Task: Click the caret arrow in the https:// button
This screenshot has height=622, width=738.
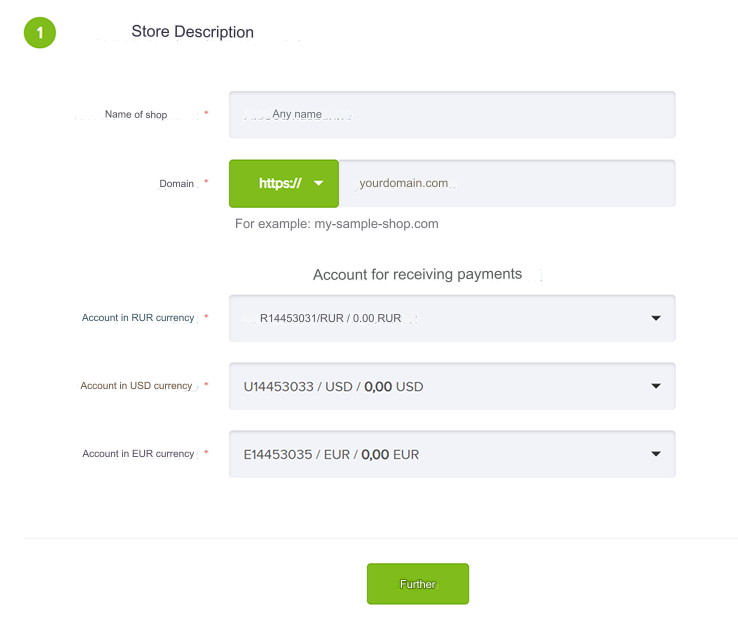Action: (x=319, y=184)
